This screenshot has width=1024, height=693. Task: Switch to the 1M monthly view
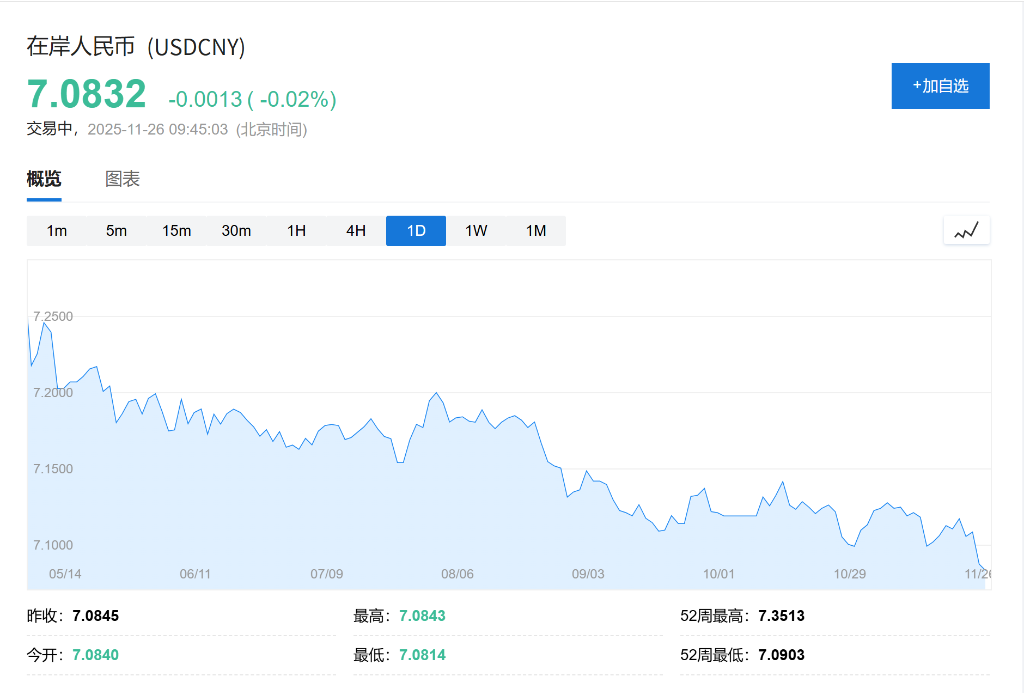(536, 230)
